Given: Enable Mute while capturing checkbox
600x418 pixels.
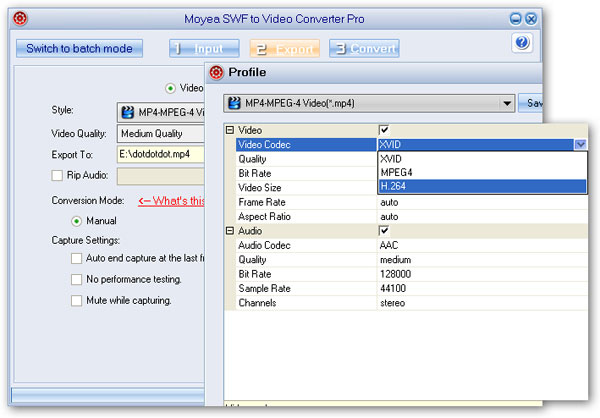Looking at the screenshot, I should [x=77, y=300].
